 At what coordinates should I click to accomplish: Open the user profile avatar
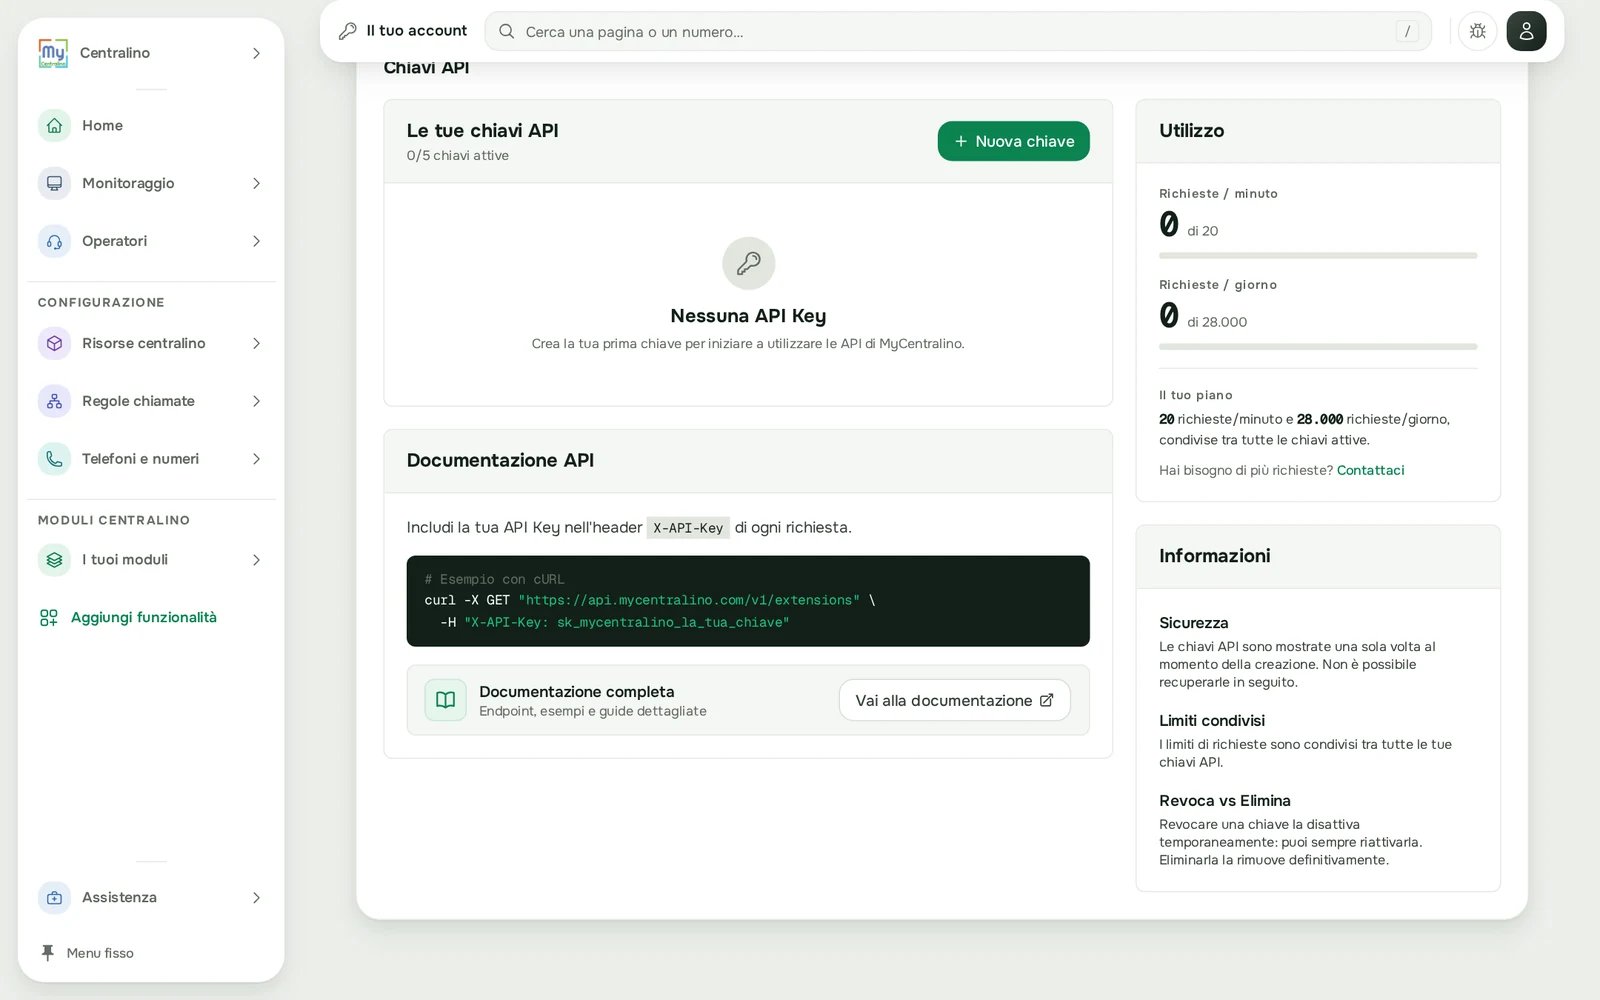(x=1526, y=31)
